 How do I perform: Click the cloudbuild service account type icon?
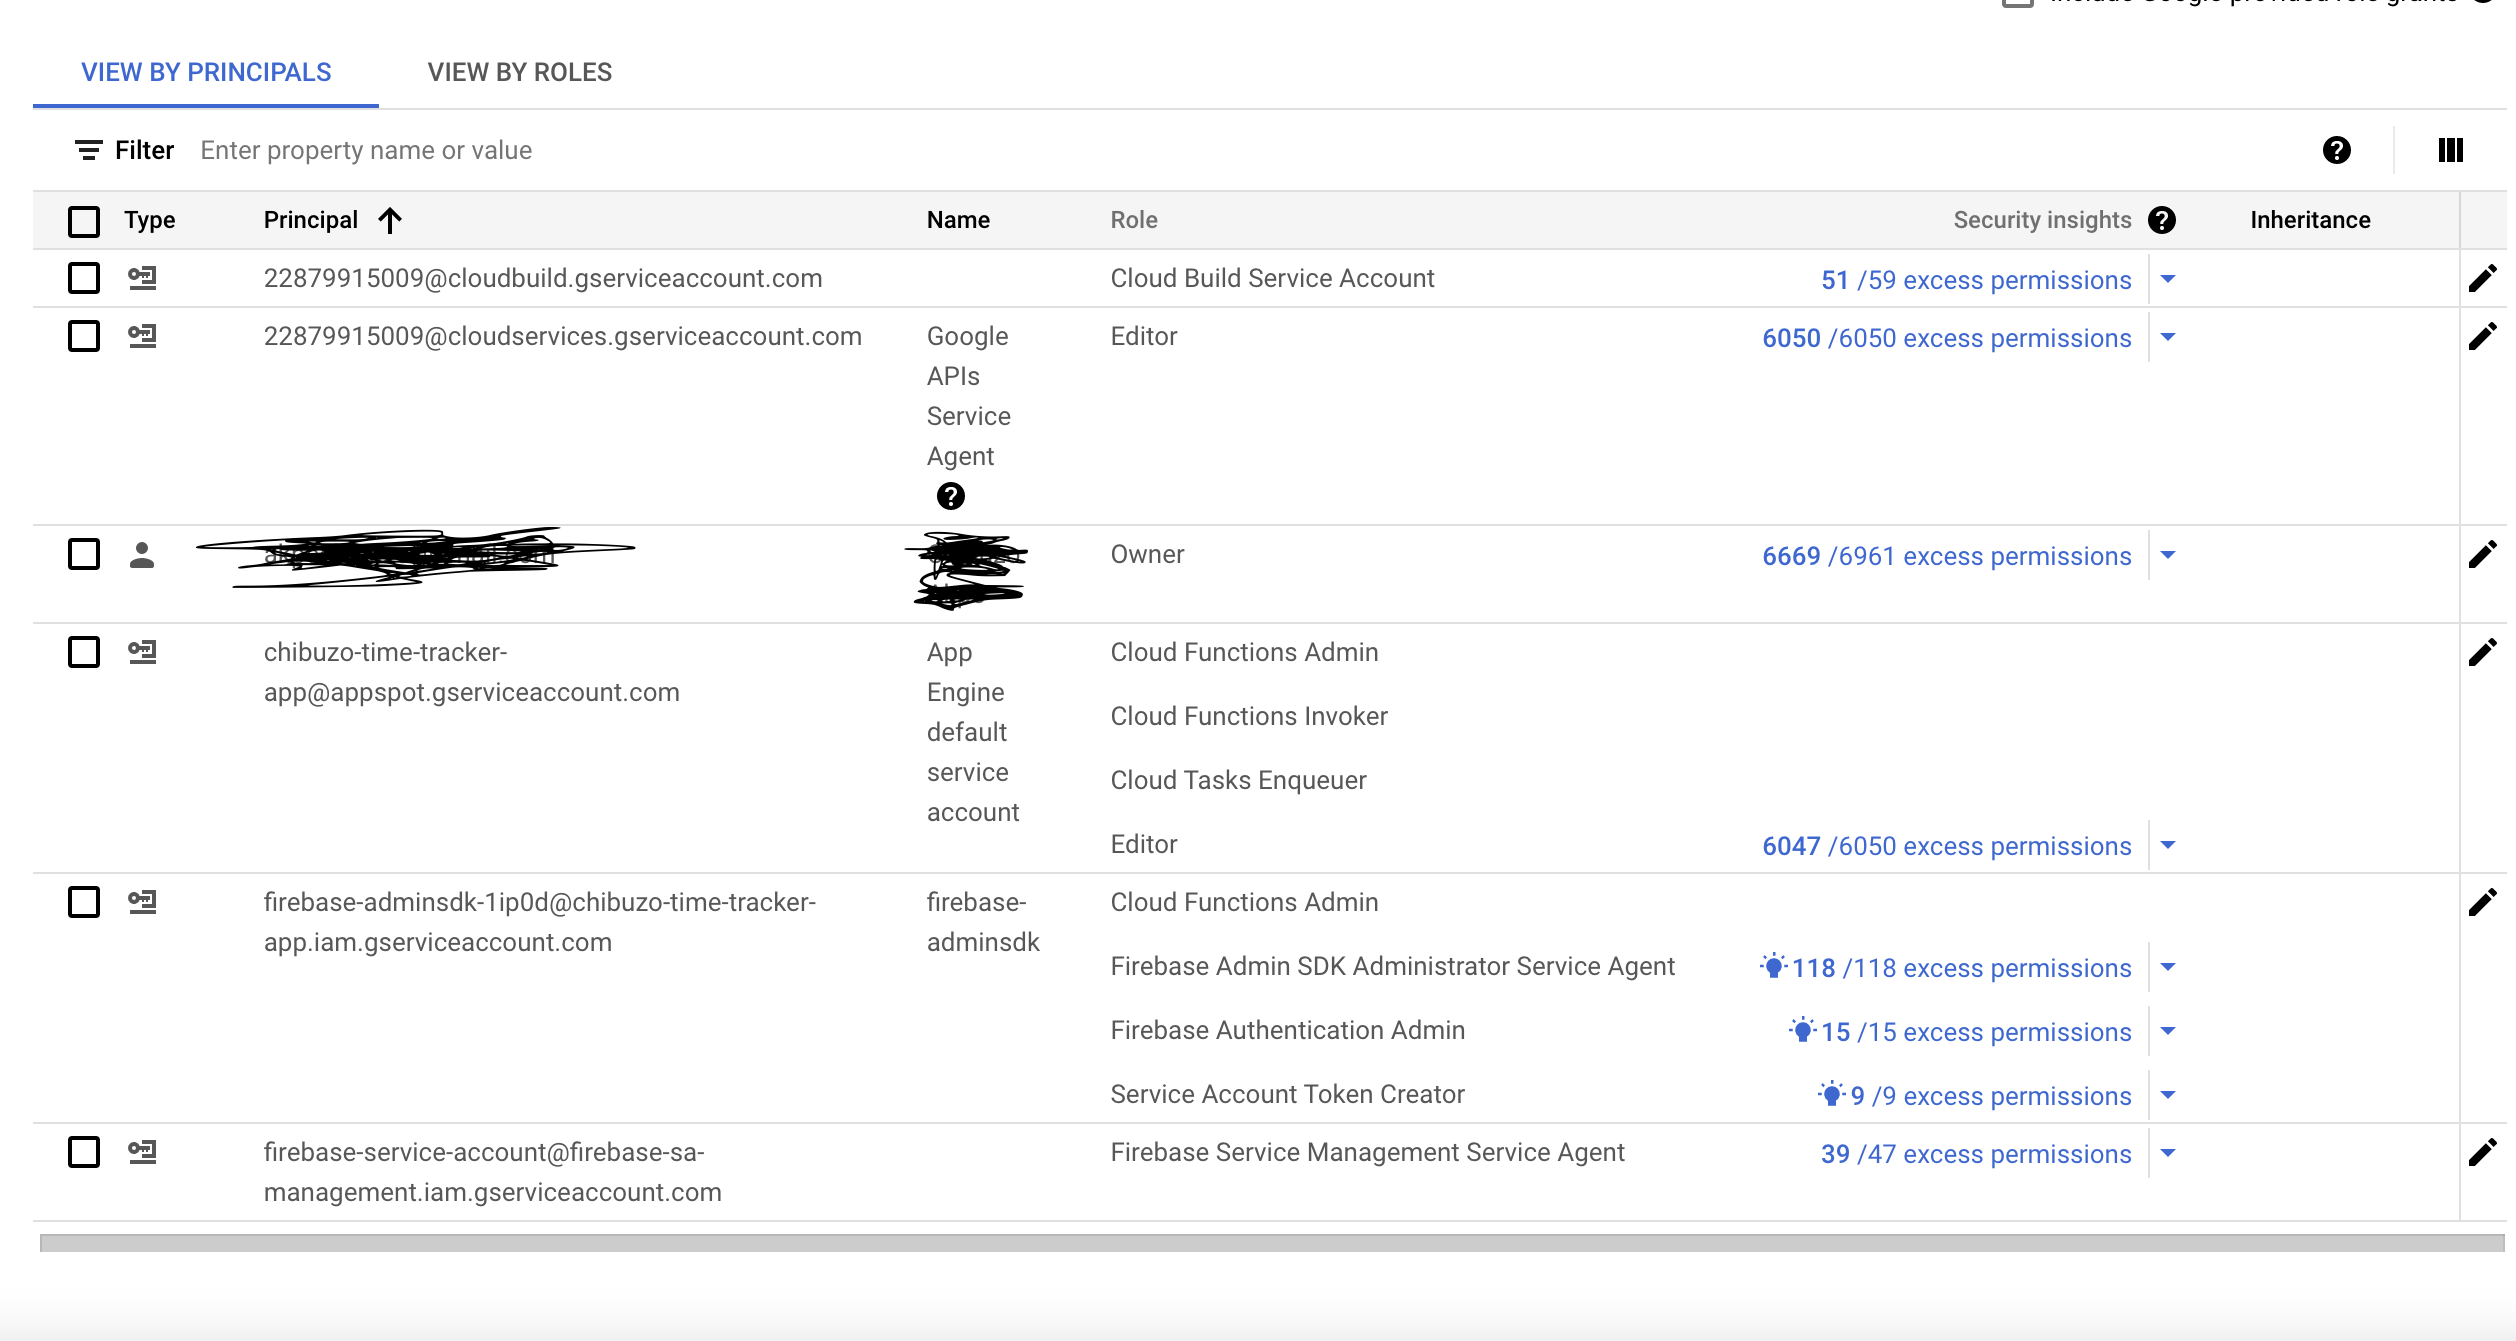pyautogui.click(x=142, y=278)
